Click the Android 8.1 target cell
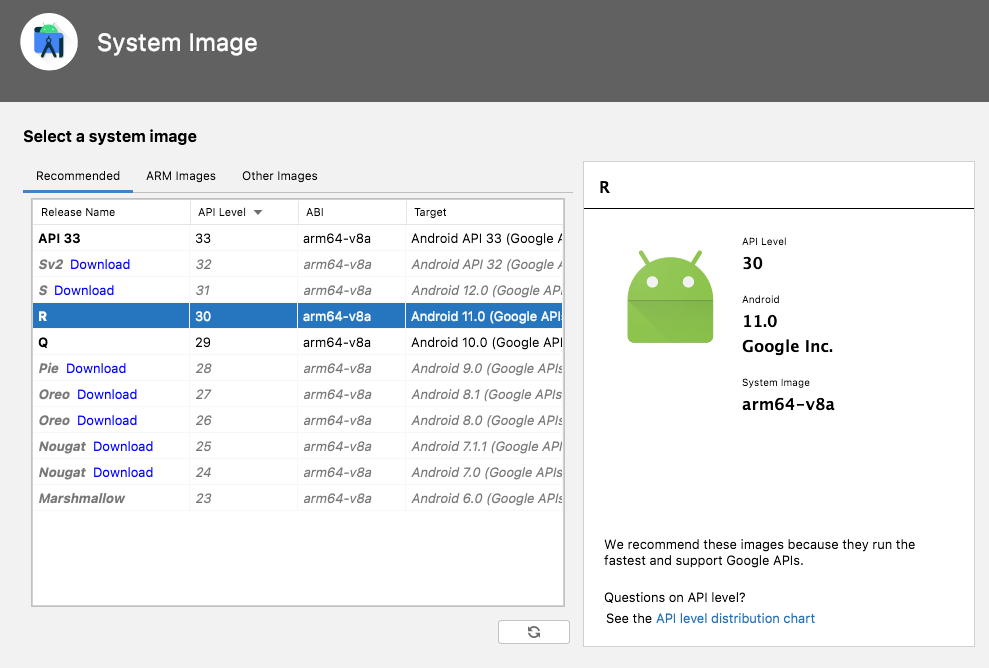The width and height of the screenshot is (989, 668). (486, 394)
